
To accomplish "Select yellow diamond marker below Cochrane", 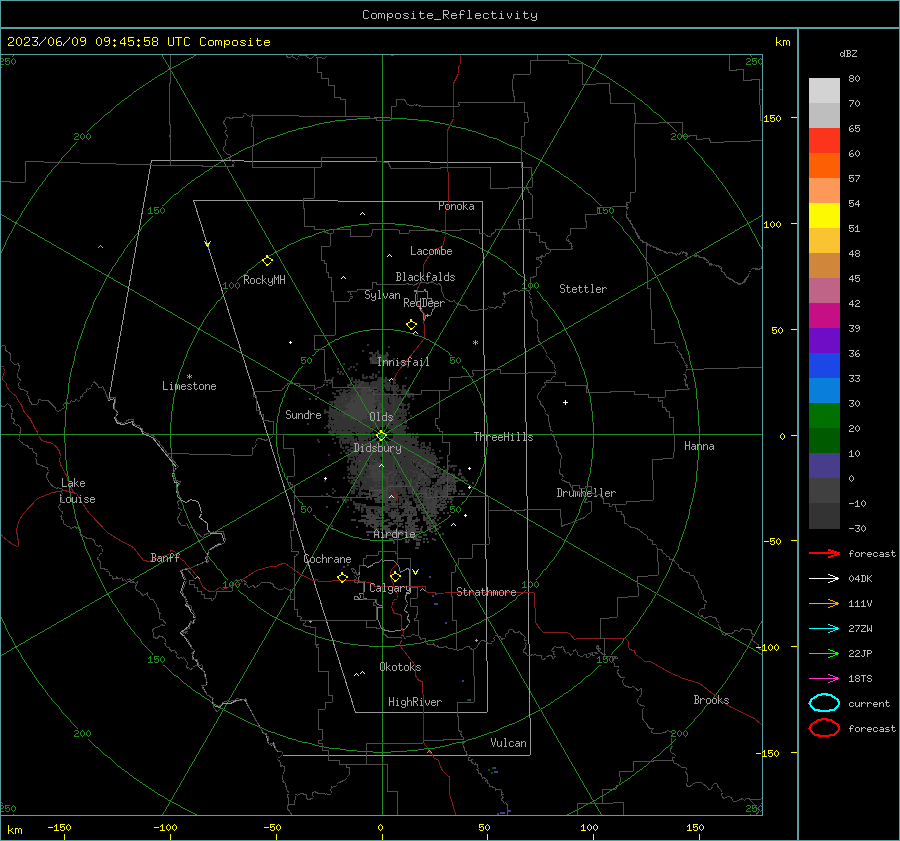I will pos(342,577).
